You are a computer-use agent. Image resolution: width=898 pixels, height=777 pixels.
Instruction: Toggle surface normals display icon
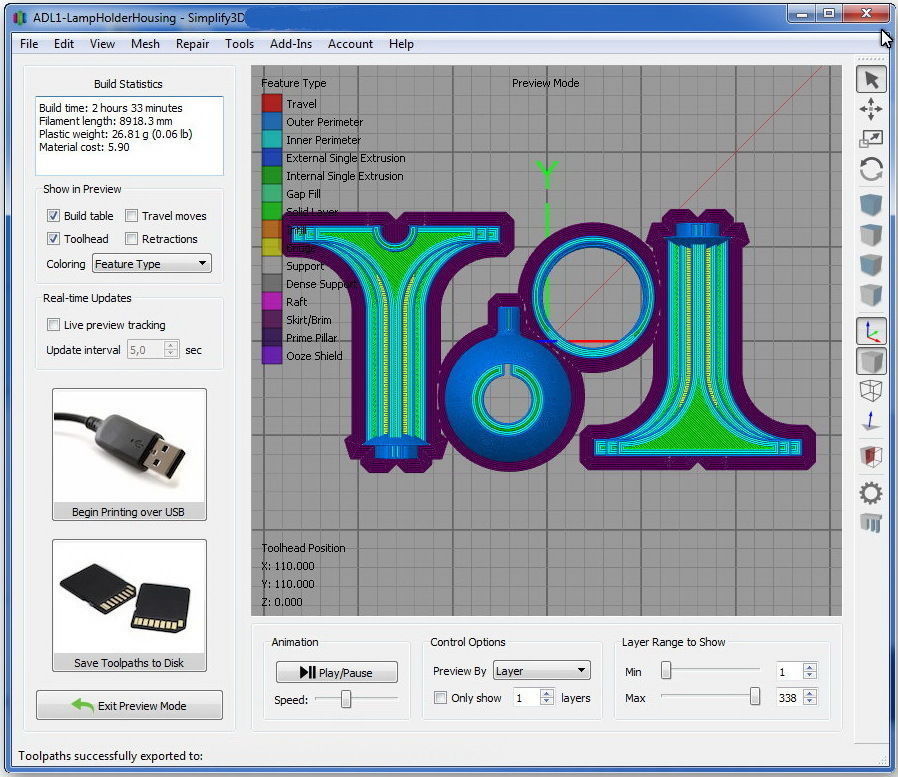[871, 421]
